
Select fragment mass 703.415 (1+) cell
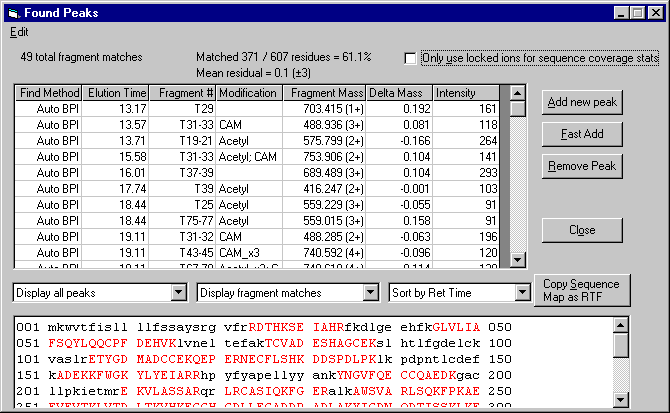coord(324,109)
